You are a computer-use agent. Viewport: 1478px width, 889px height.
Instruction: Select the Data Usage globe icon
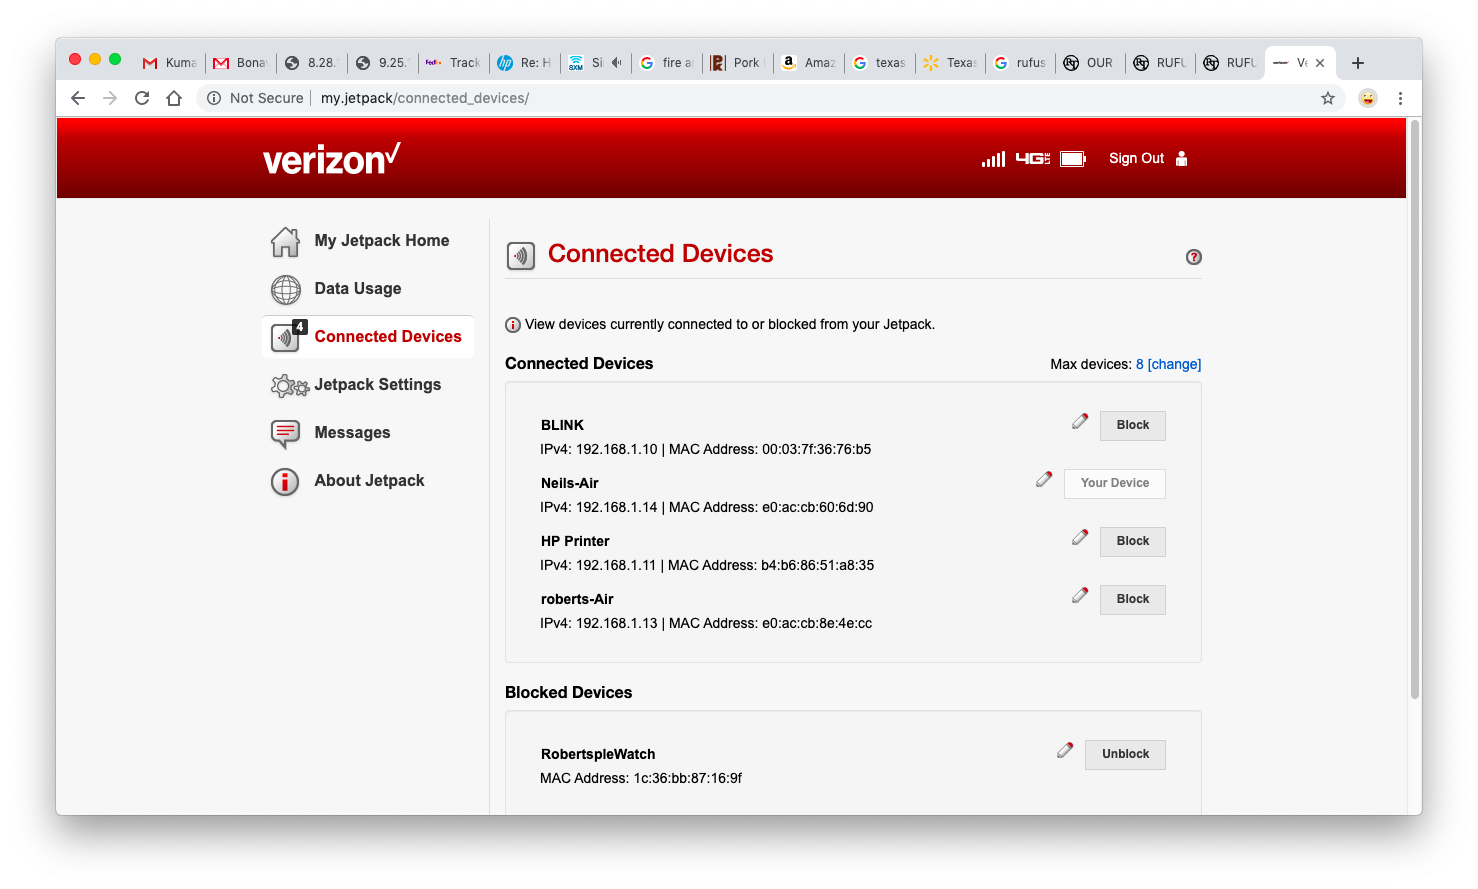285,289
